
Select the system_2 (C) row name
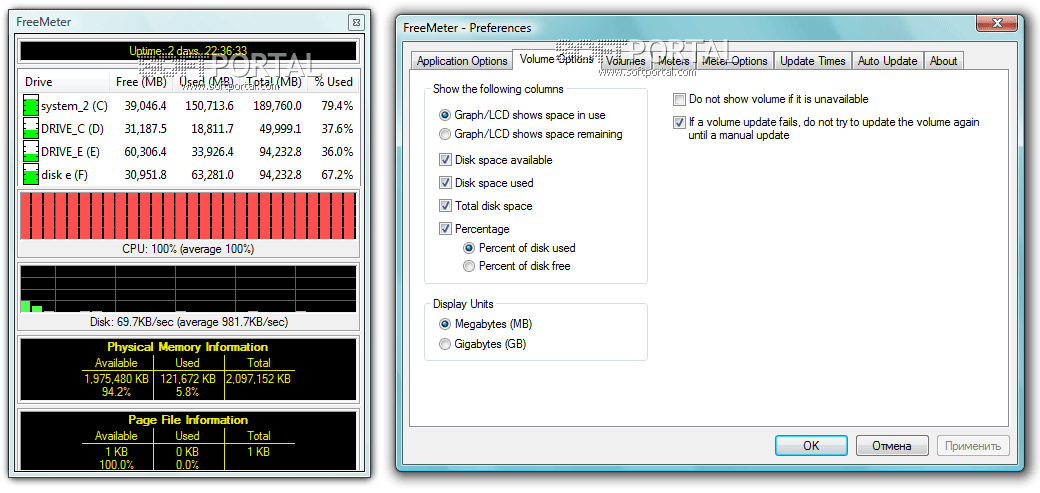74,106
